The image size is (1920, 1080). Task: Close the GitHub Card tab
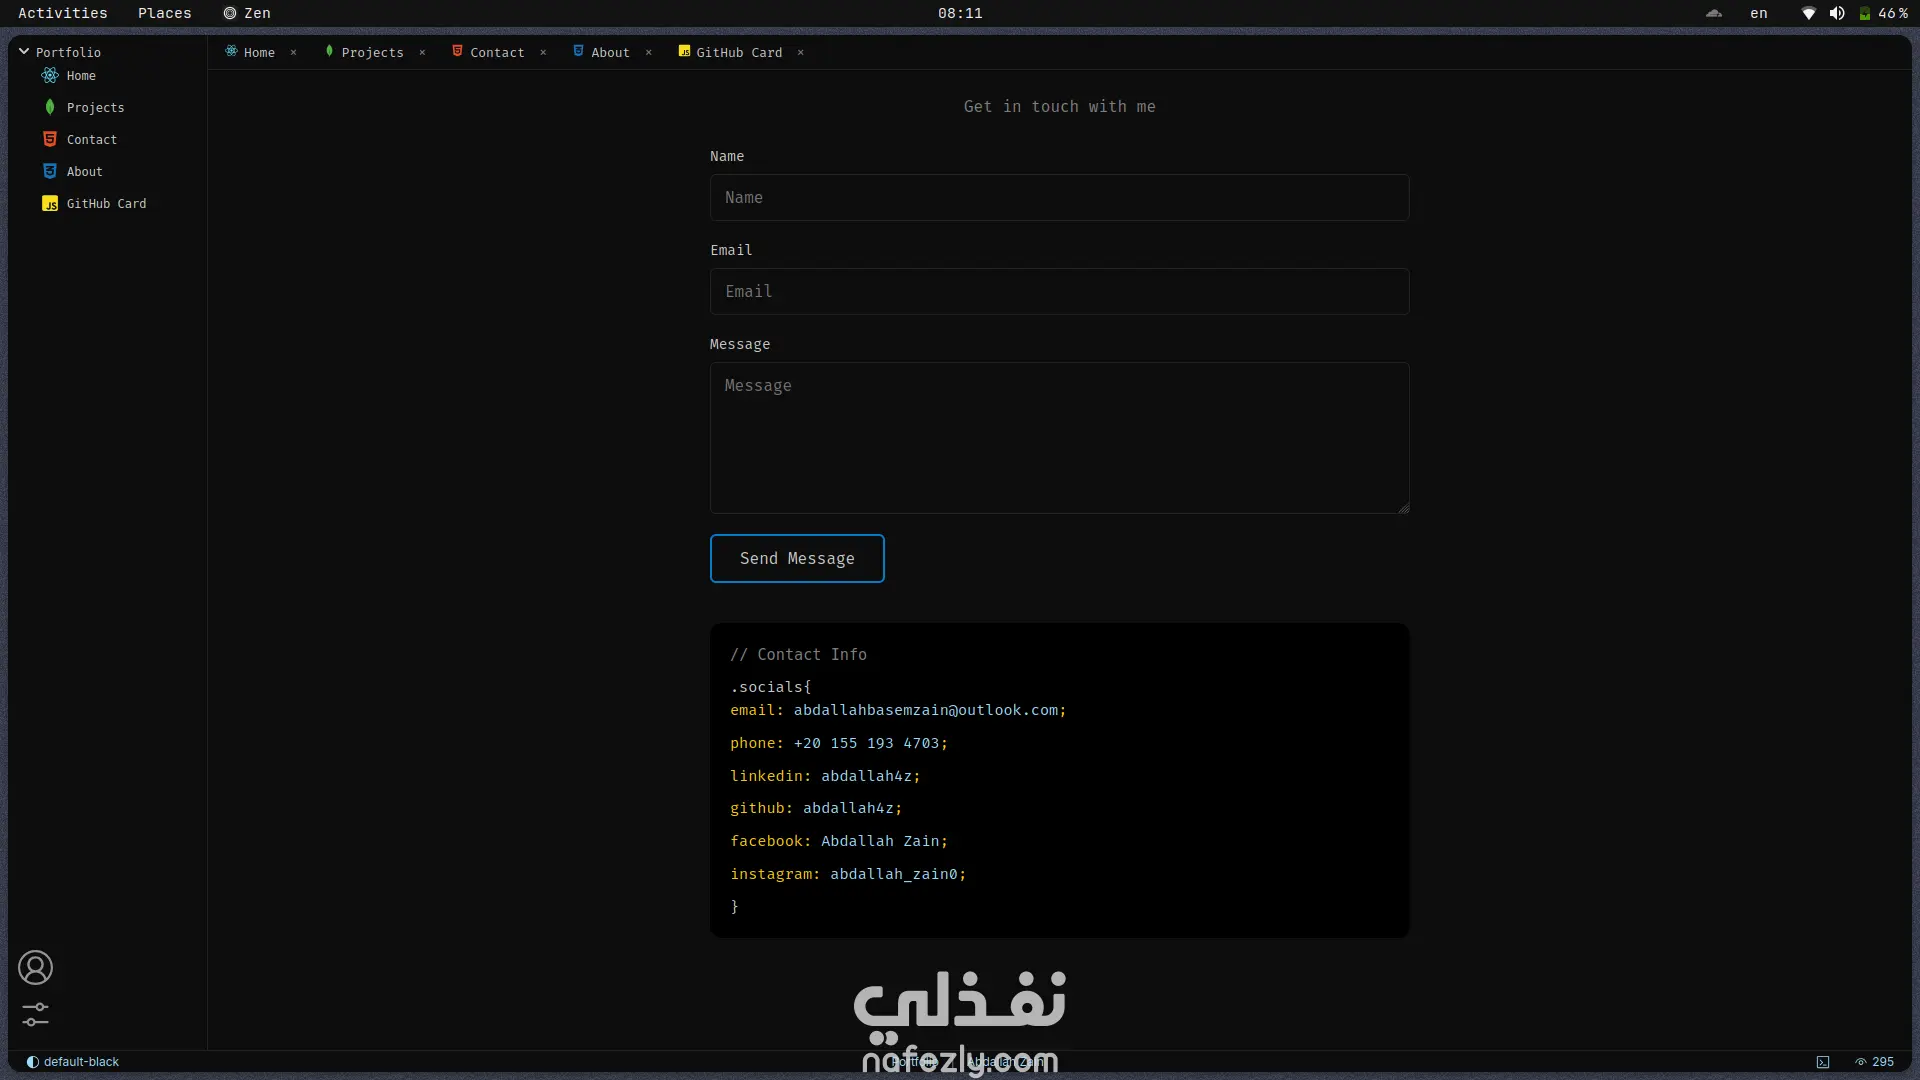click(x=801, y=52)
